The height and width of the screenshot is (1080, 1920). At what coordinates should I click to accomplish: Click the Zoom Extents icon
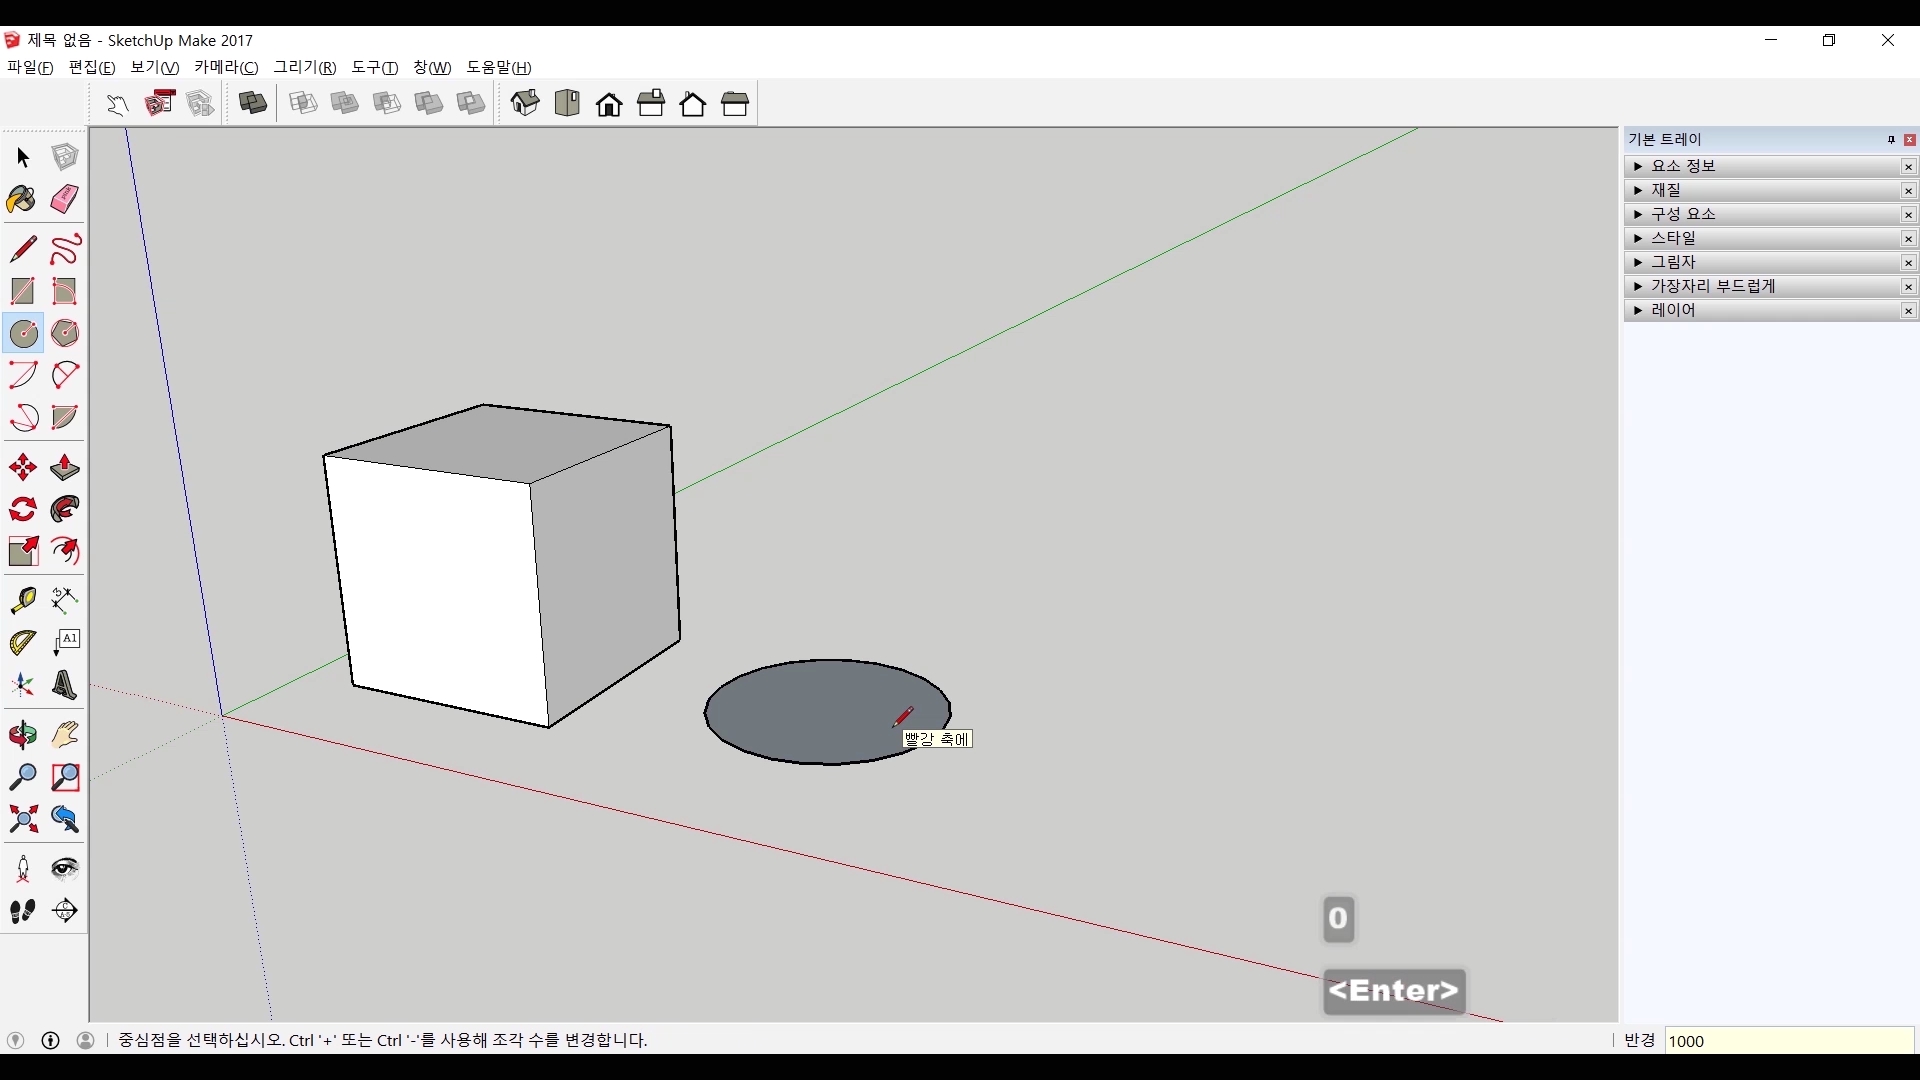[x=22, y=820]
